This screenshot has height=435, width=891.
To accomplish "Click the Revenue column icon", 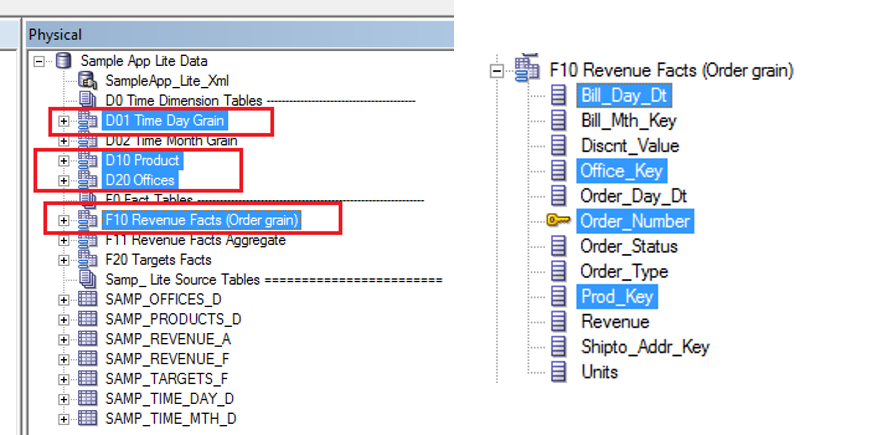I will (560, 322).
